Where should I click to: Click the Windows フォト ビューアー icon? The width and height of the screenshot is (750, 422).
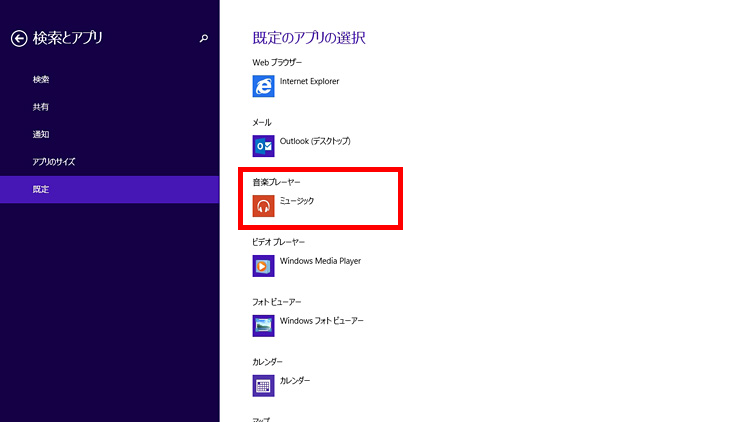264,326
